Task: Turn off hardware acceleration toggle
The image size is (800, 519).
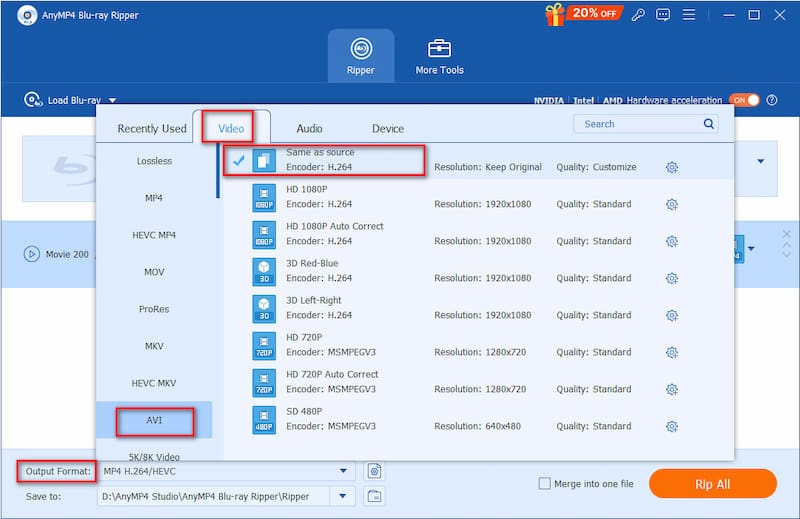Action: (744, 101)
